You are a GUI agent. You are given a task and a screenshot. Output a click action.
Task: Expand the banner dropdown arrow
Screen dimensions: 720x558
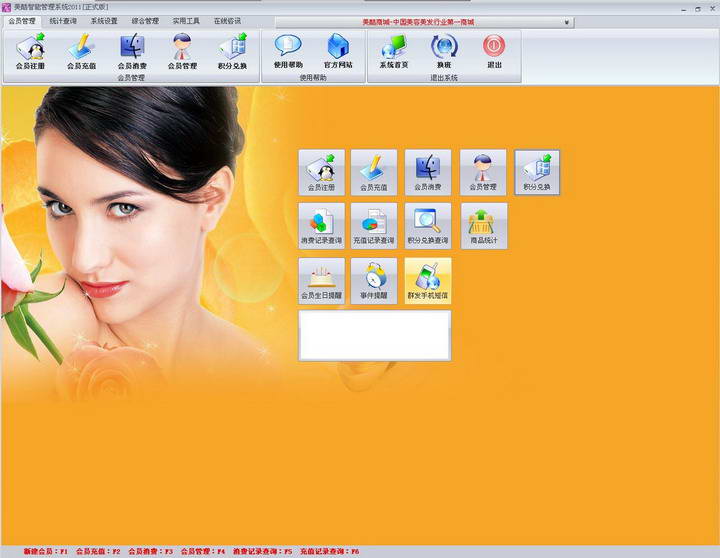[x=567, y=22]
